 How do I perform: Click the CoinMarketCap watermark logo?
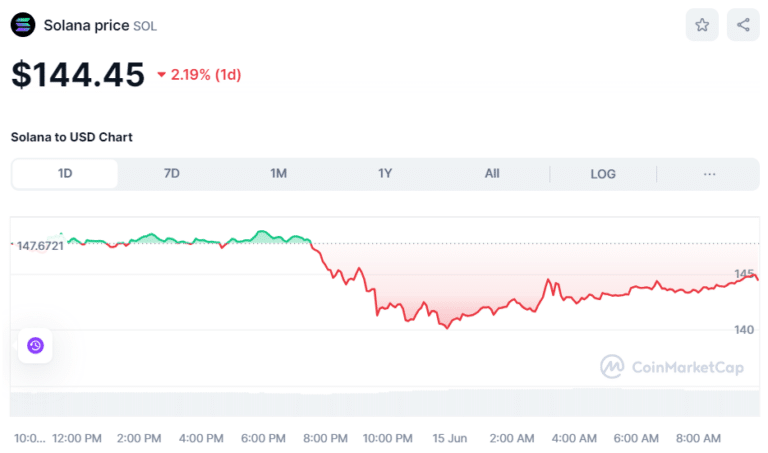coord(672,367)
